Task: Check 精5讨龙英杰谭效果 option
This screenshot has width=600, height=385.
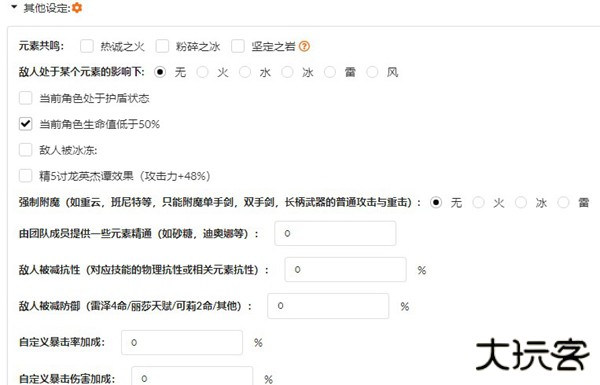Action: click(26, 176)
